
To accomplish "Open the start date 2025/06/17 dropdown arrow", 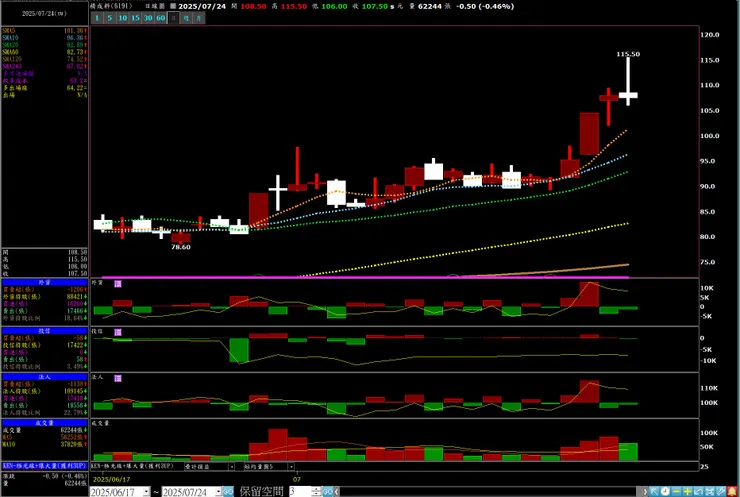I will tap(146, 491).
